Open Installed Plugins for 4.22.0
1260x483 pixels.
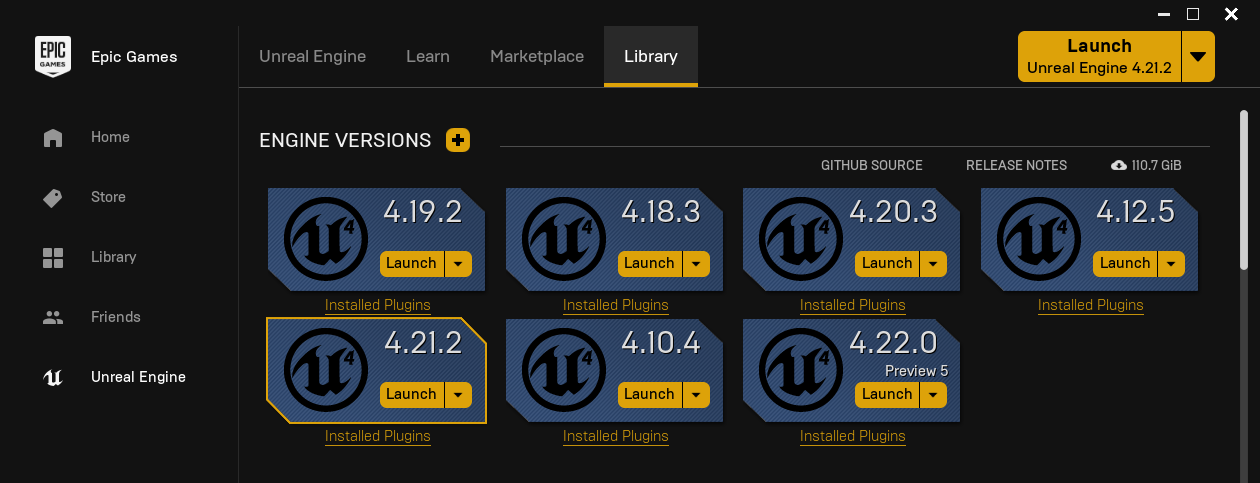[x=853, y=436]
